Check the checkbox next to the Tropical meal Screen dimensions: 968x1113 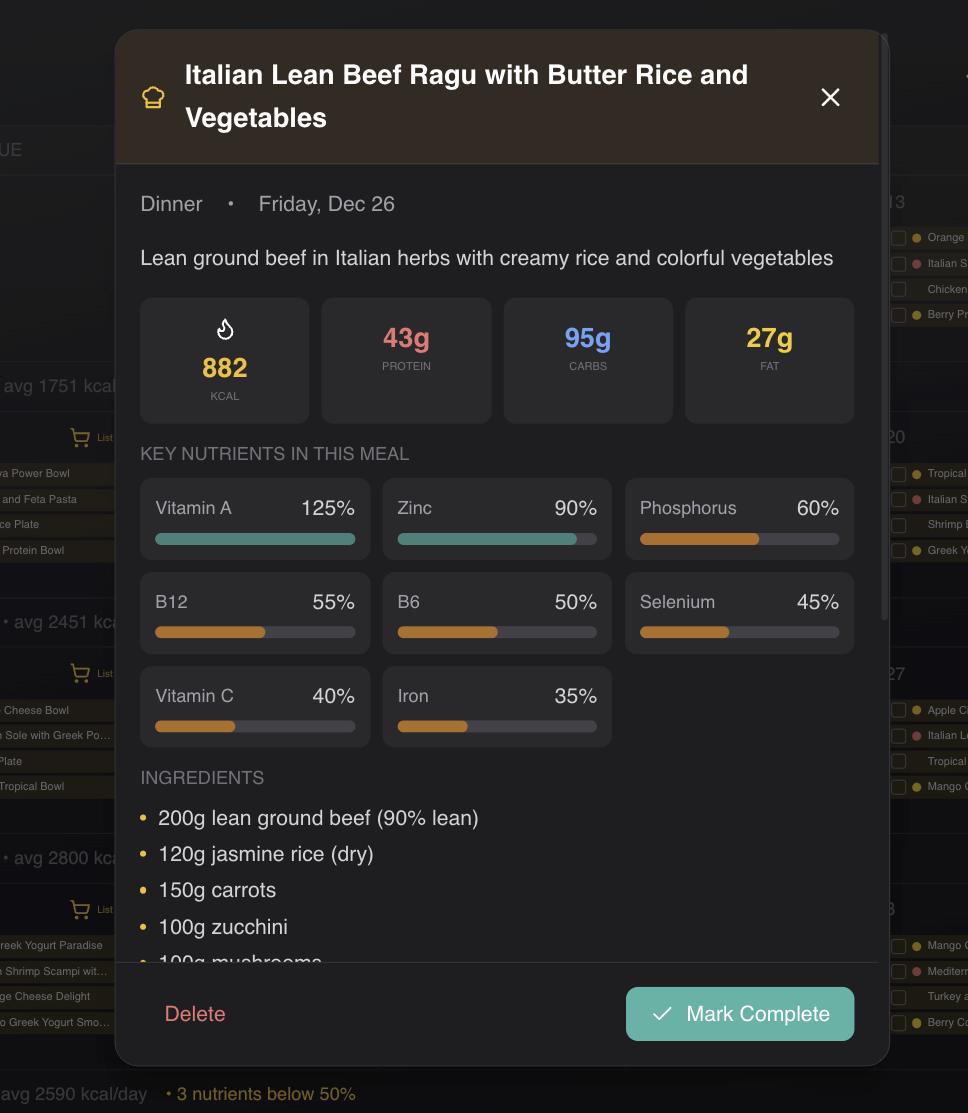[898, 473]
